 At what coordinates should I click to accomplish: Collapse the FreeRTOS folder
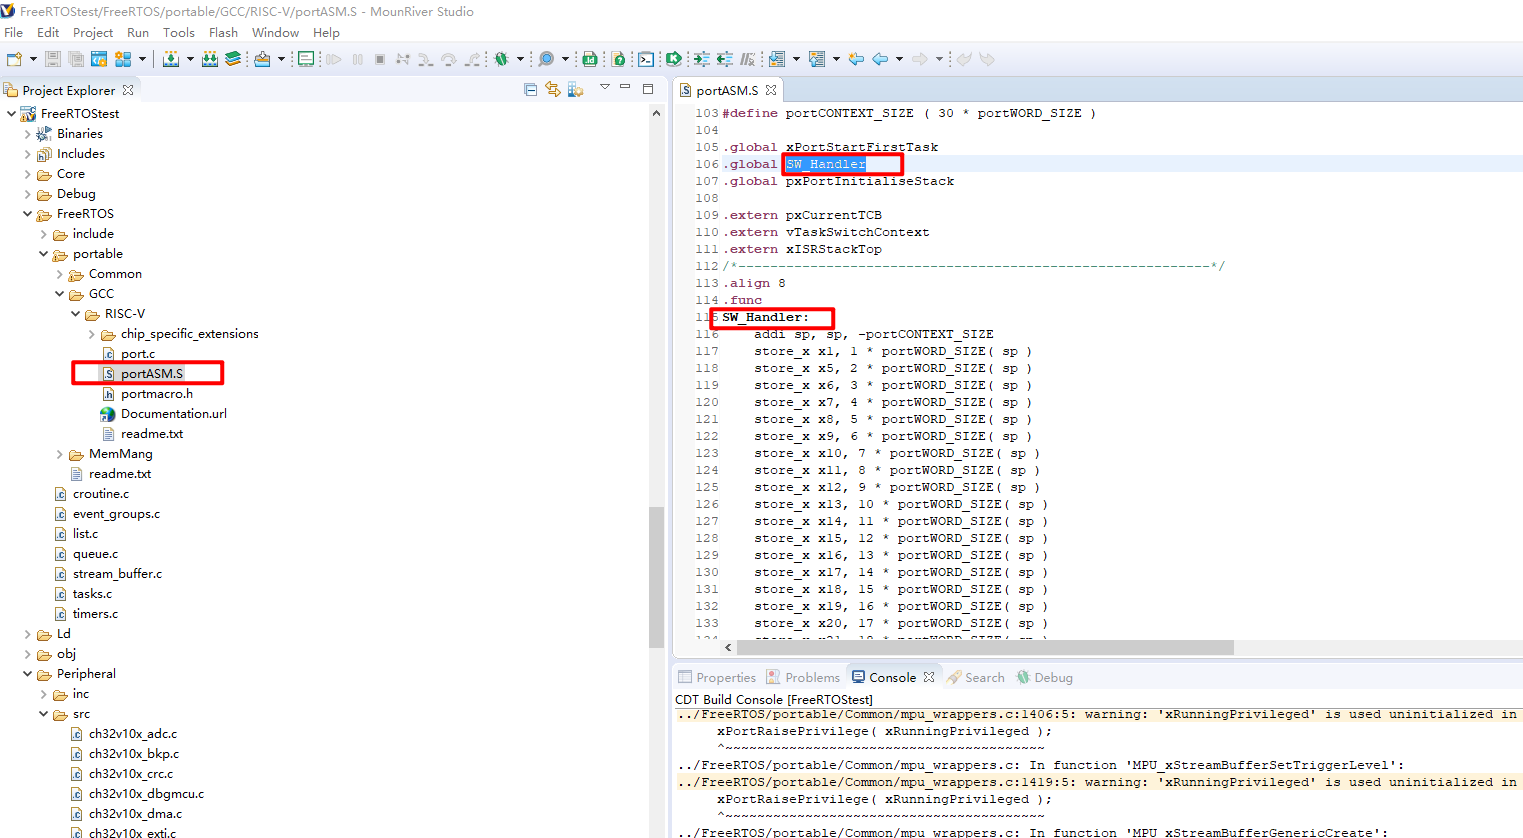tap(27, 214)
